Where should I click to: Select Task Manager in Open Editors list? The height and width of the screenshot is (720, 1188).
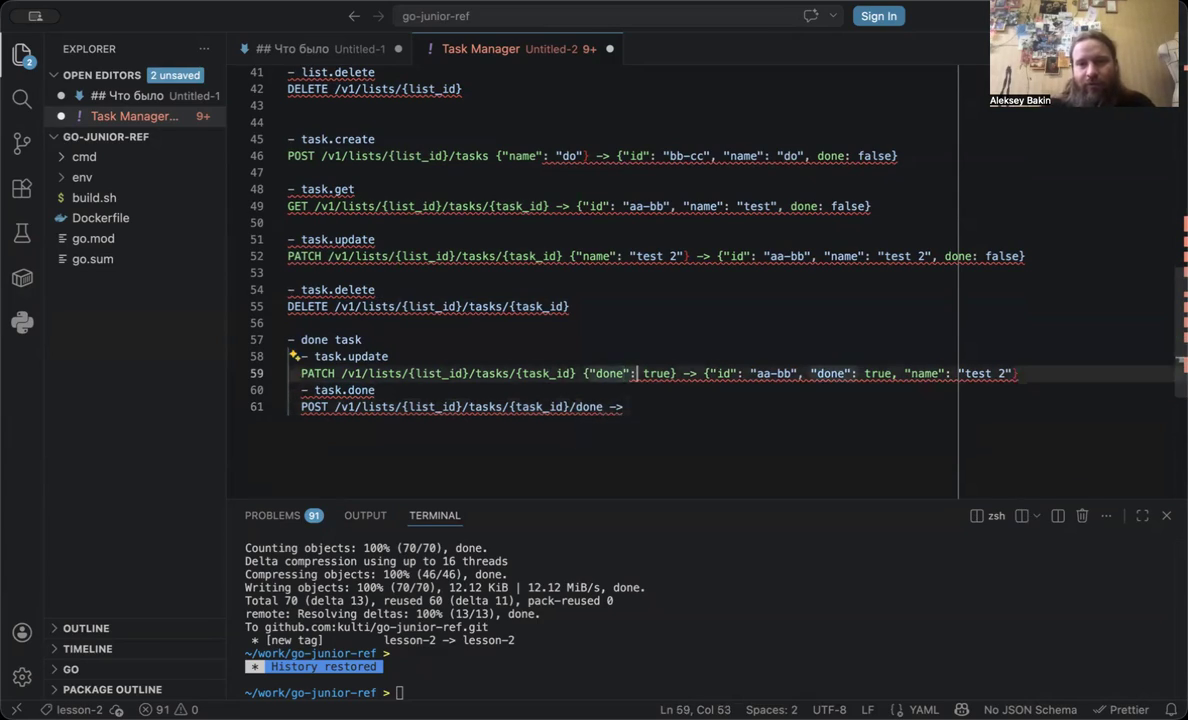pyautogui.click(x=135, y=116)
